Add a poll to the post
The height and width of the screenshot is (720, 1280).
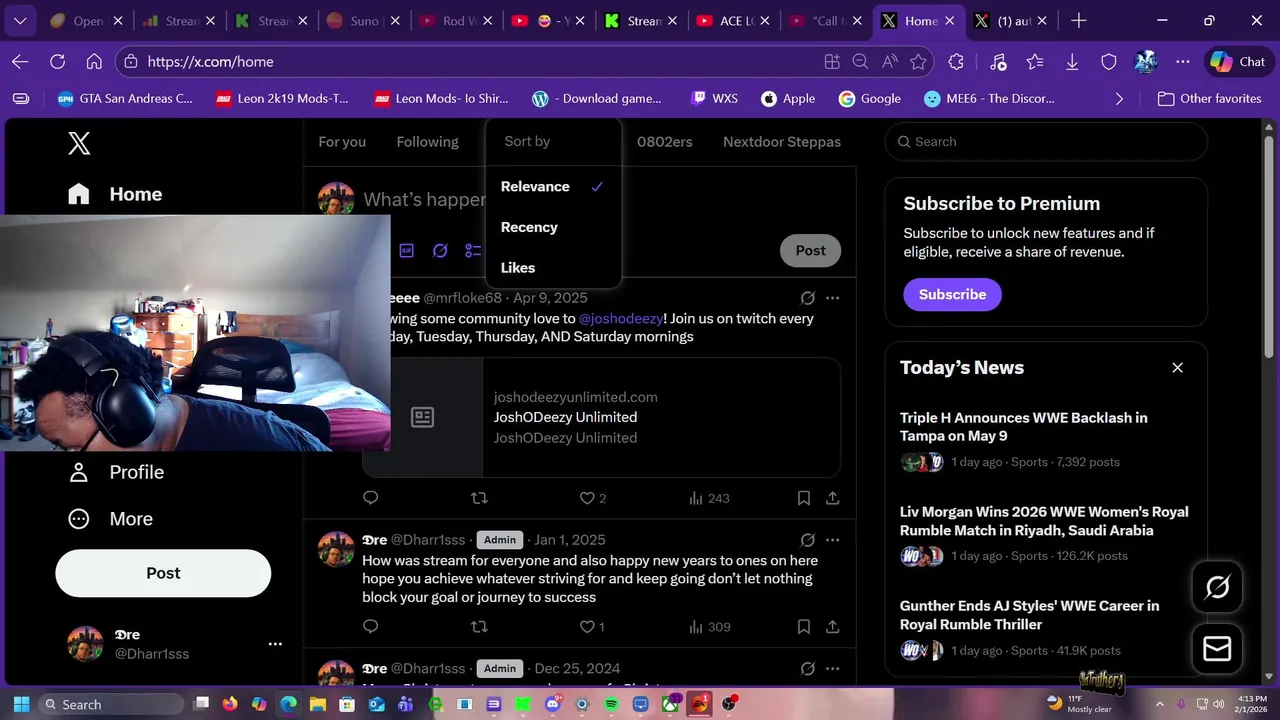point(473,251)
